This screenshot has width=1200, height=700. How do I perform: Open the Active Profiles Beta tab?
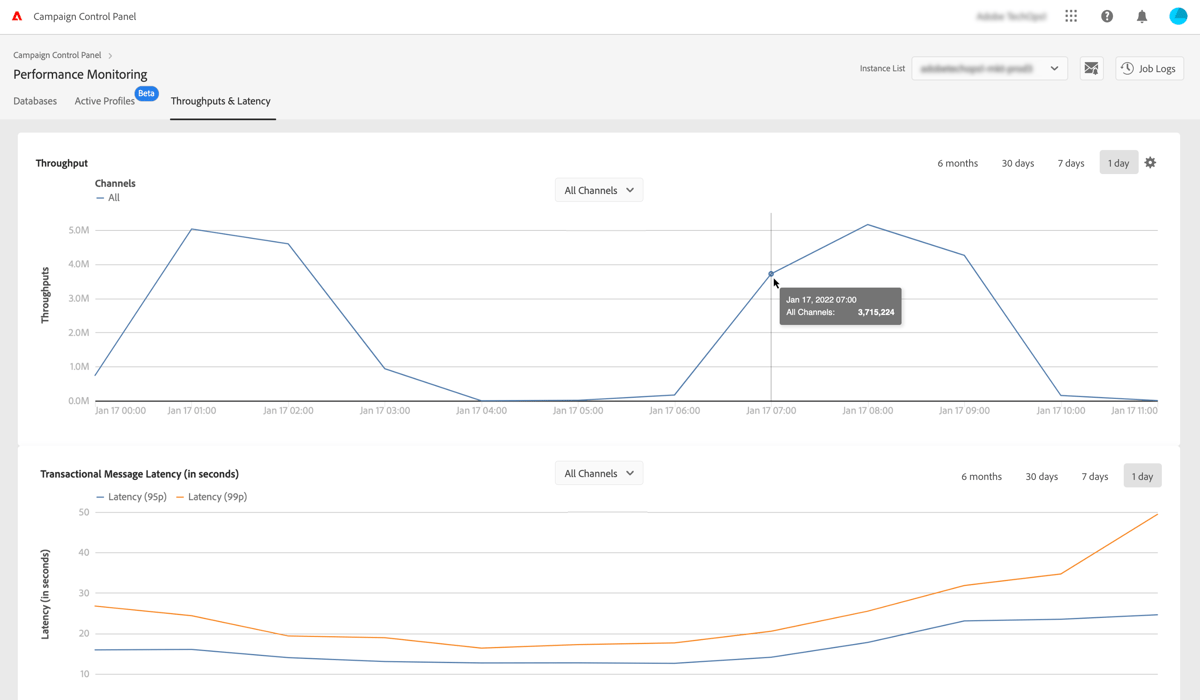[x=104, y=101]
